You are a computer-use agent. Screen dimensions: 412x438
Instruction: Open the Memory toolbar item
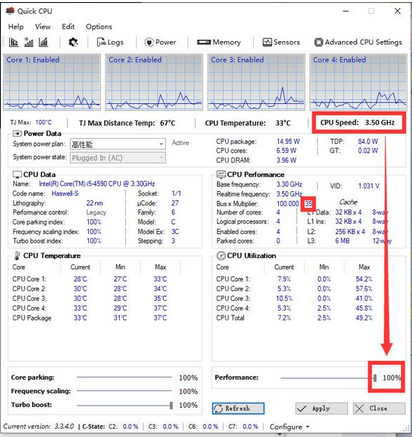coord(219,42)
